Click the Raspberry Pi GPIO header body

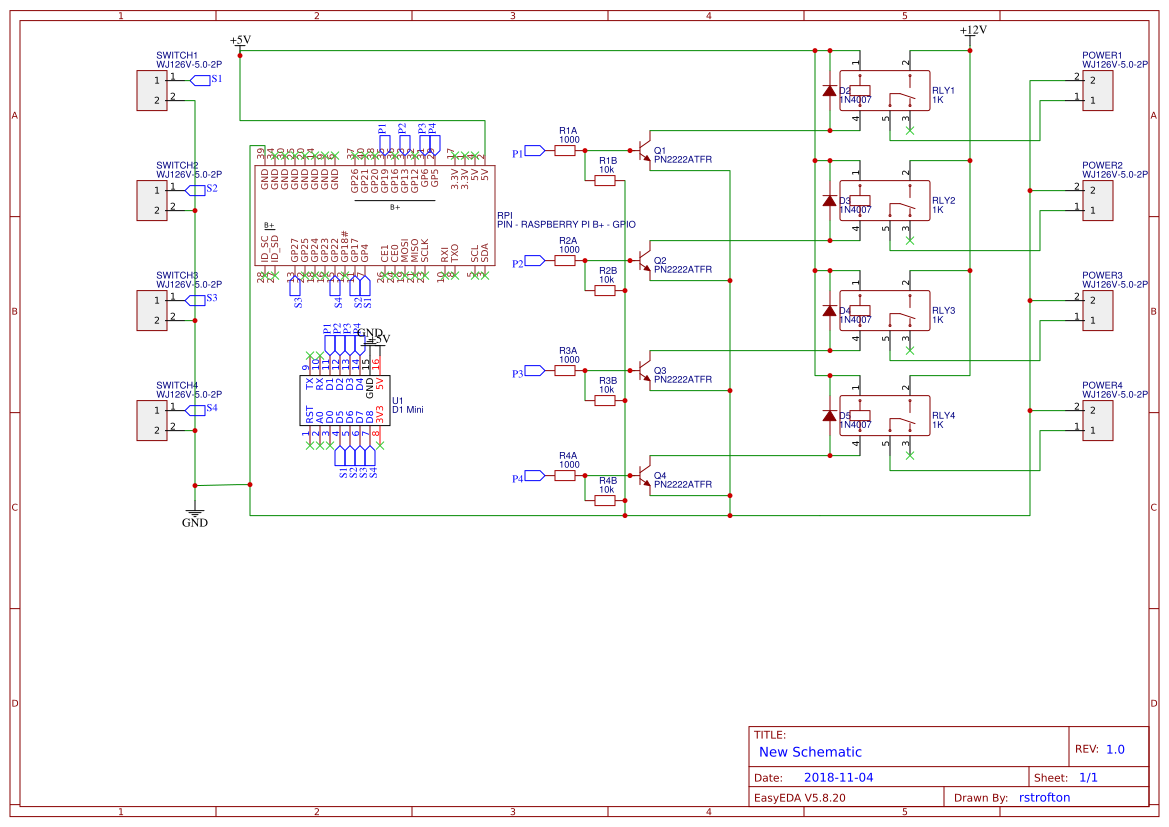(375, 216)
